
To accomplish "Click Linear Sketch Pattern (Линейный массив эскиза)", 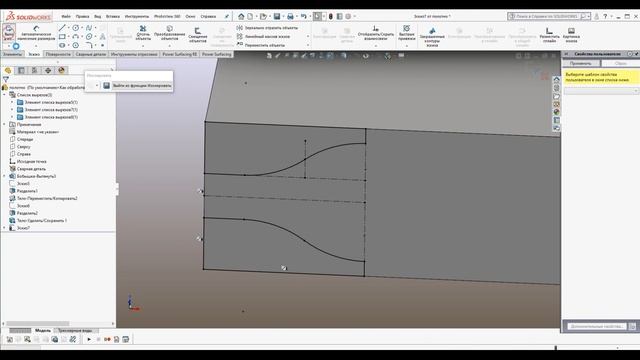I will pos(264,36).
